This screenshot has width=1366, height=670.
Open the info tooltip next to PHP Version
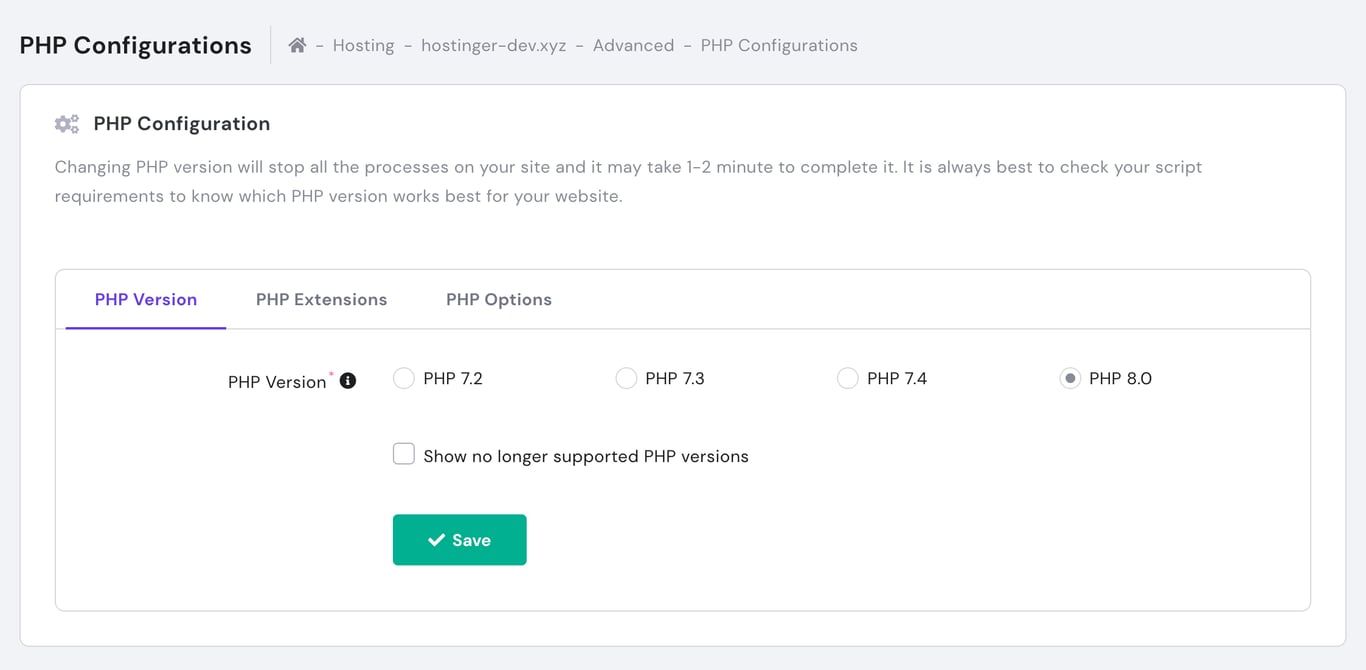click(x=347, y=380)
